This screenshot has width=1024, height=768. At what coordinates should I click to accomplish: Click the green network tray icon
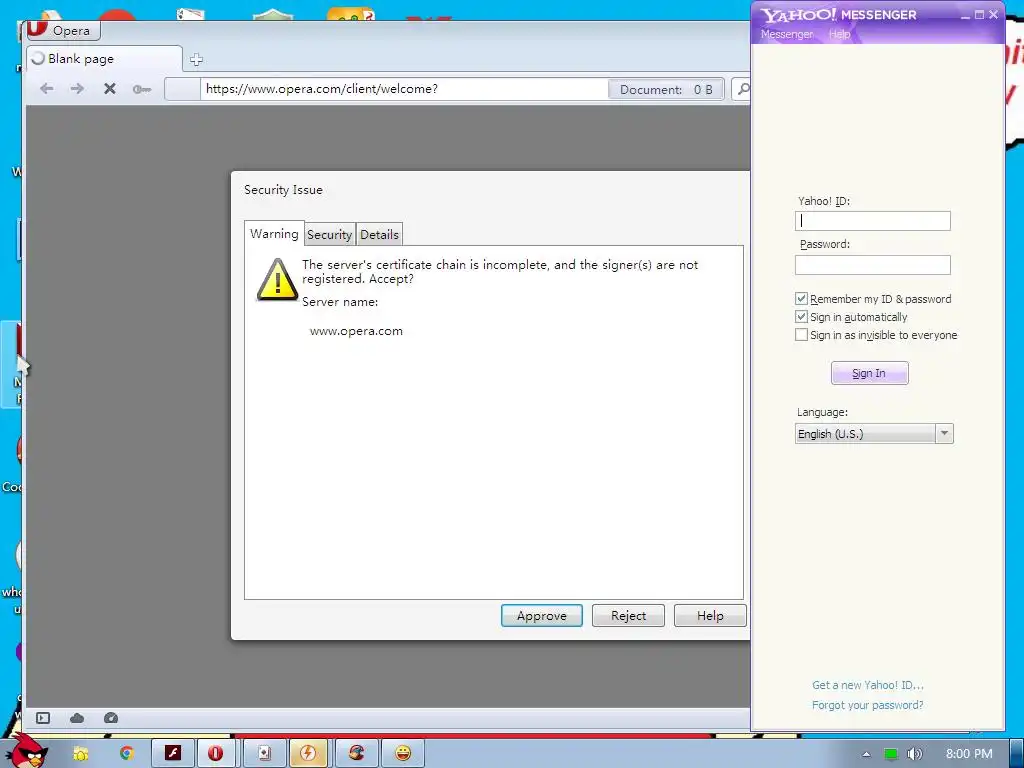tap(891, 754)
